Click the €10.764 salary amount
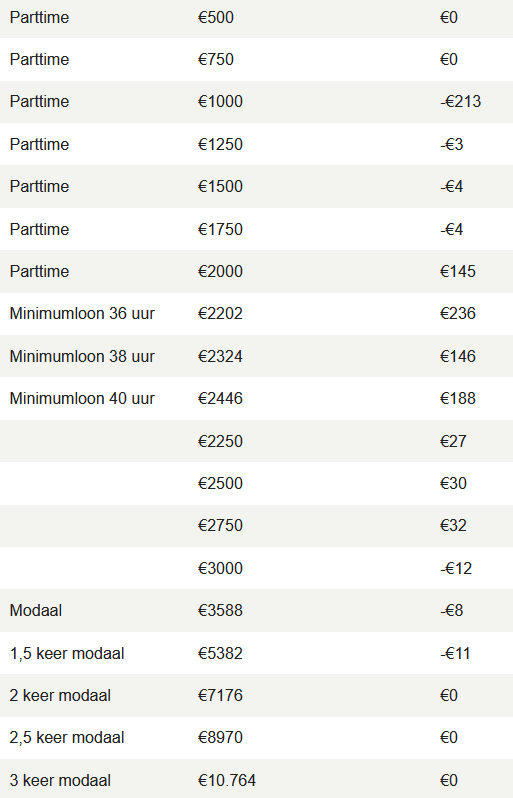 pos(227,780)
